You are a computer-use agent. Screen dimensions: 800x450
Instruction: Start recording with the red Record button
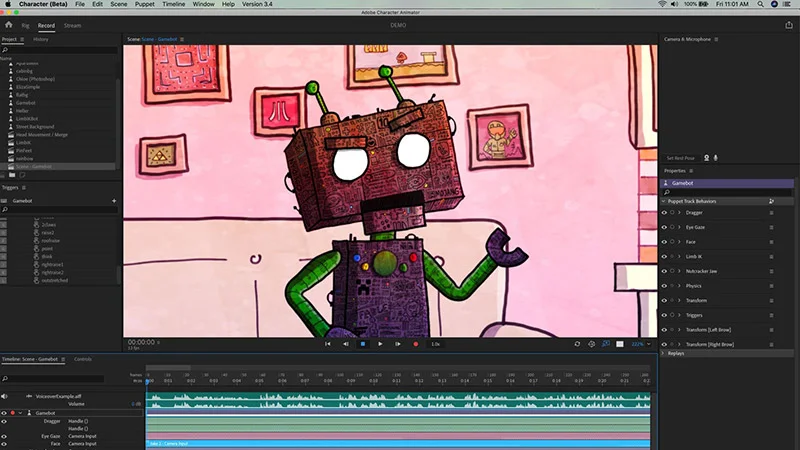[x=415, y=344]
